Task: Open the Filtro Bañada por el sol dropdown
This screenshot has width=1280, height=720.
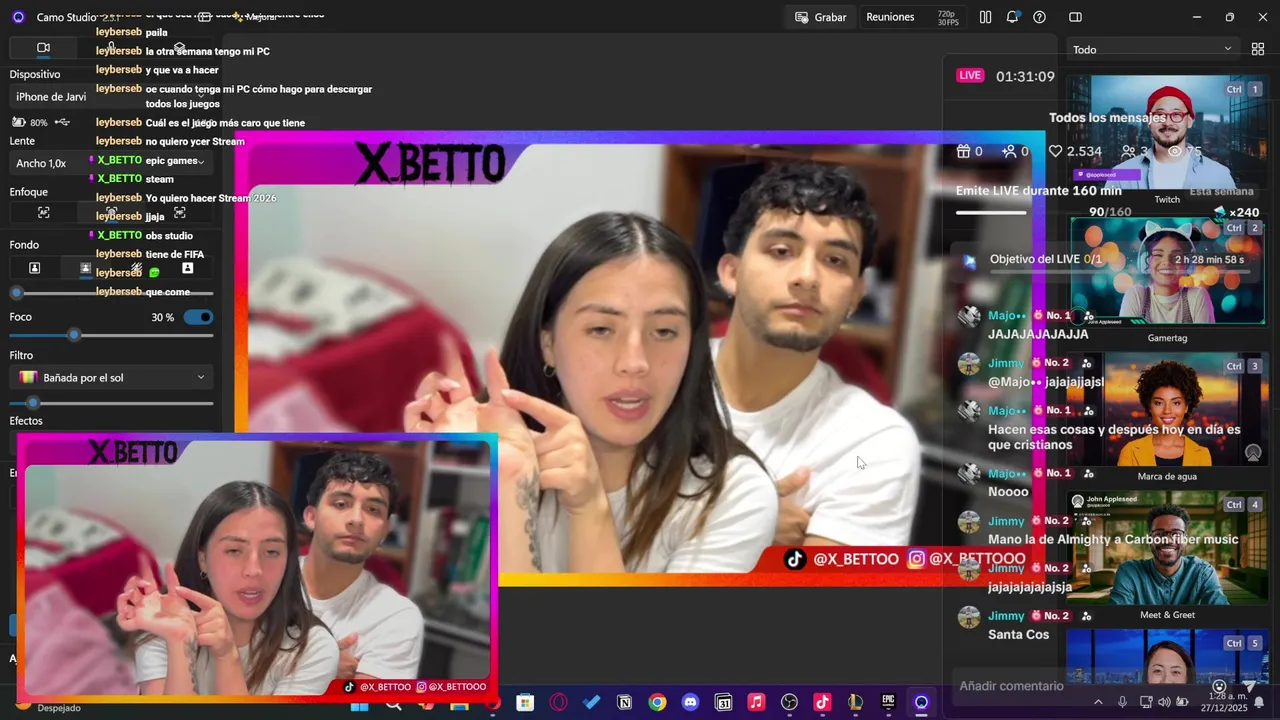Action: point(111,377)
